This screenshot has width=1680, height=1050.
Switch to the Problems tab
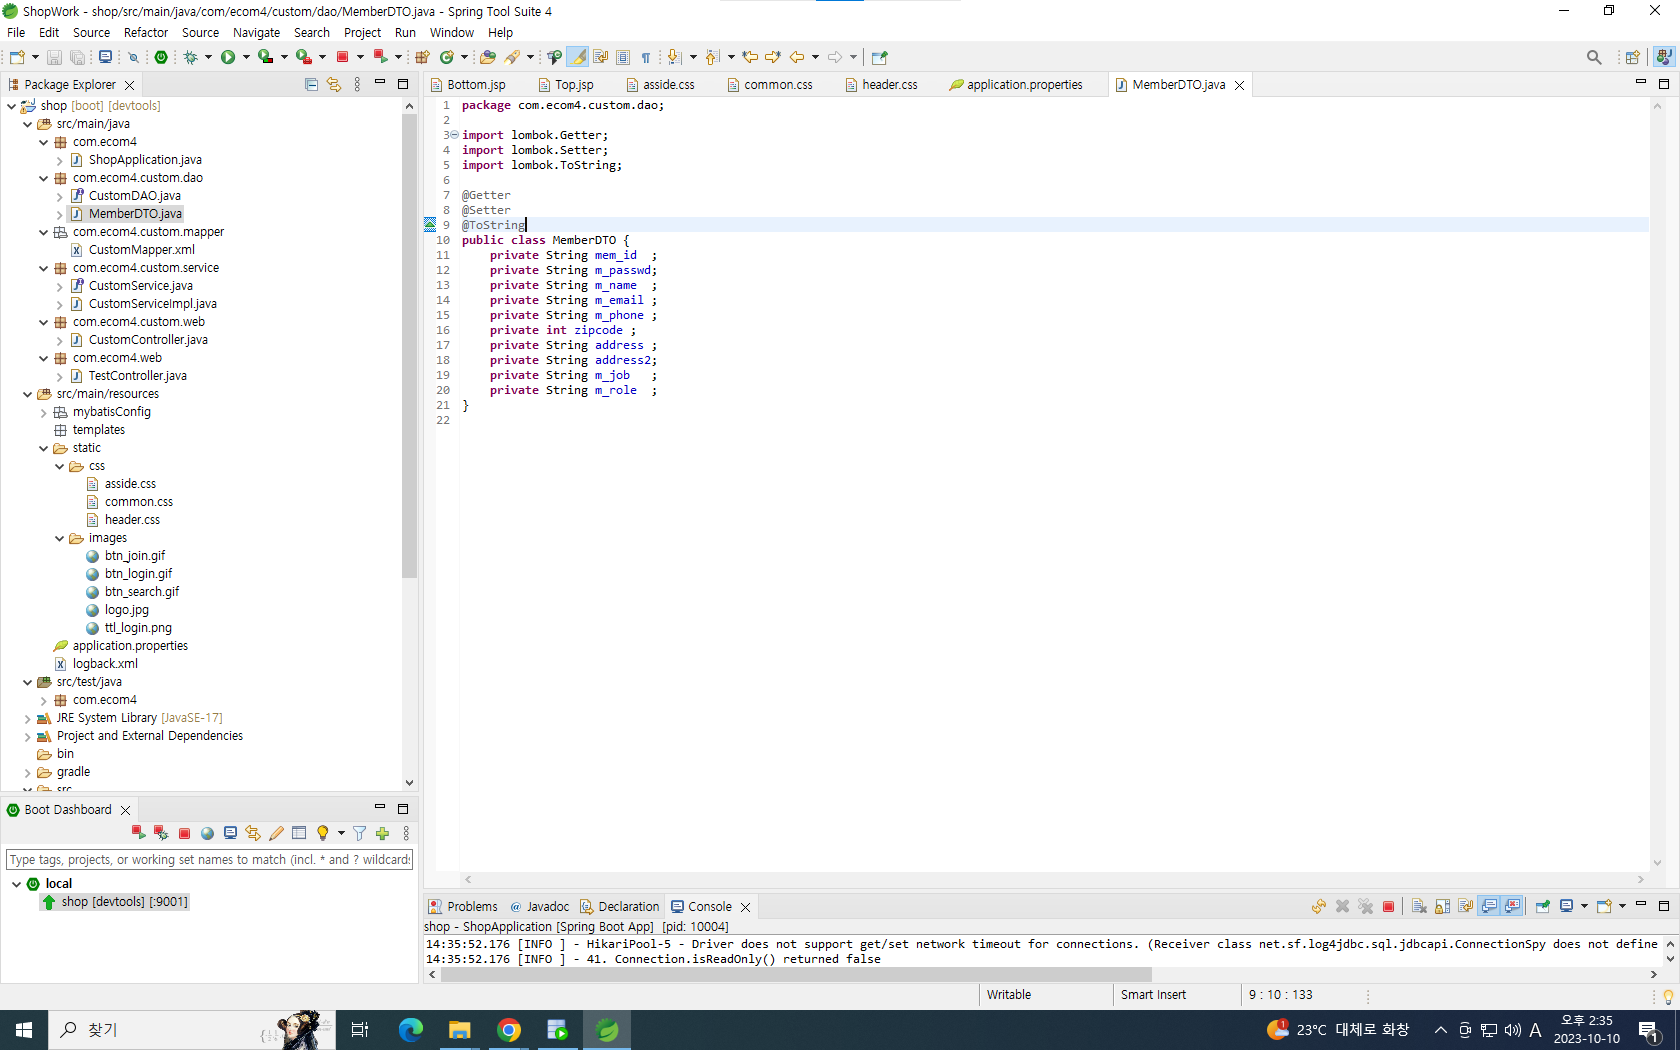[462, 906]
